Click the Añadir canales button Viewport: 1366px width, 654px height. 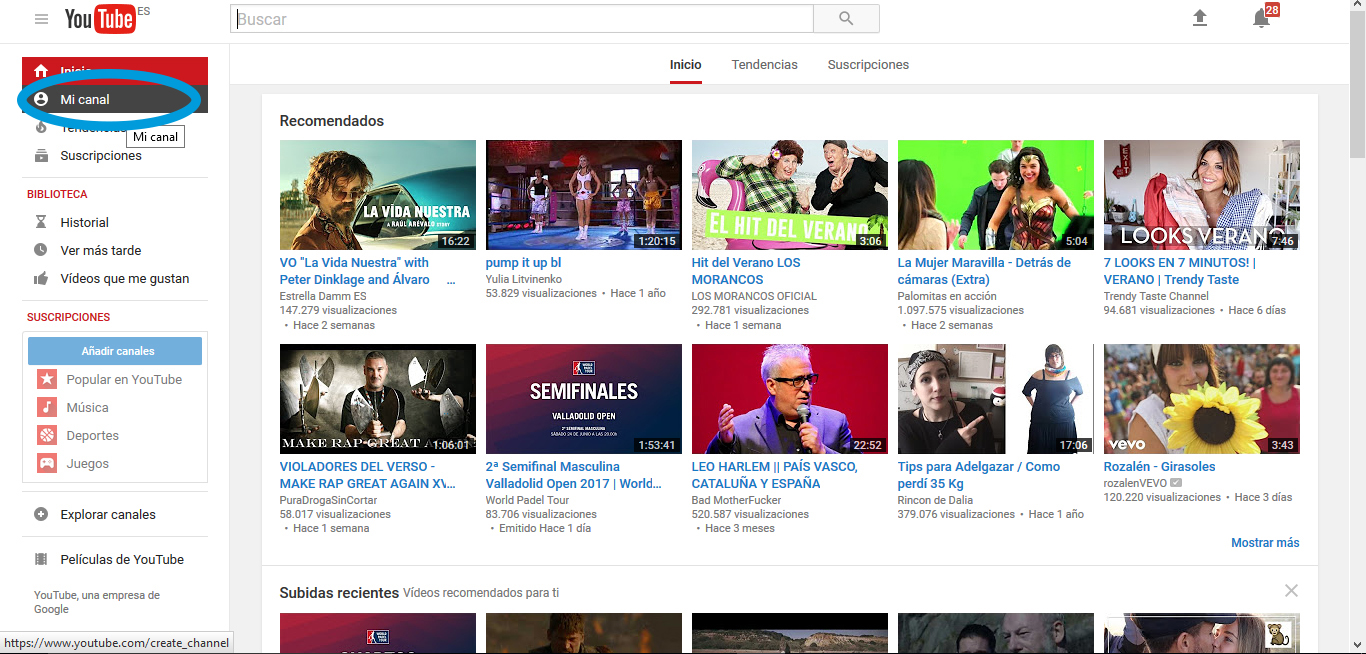(115, 351)
